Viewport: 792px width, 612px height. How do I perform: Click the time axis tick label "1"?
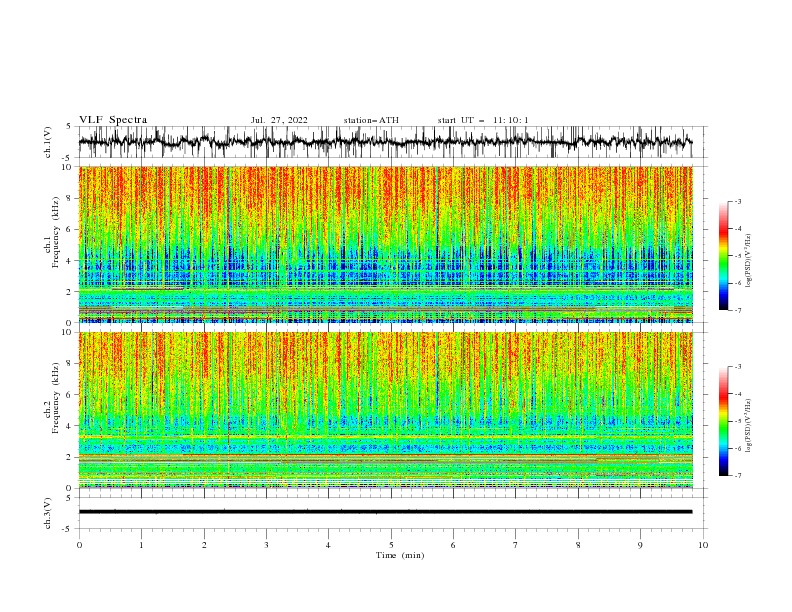(141, 545)
